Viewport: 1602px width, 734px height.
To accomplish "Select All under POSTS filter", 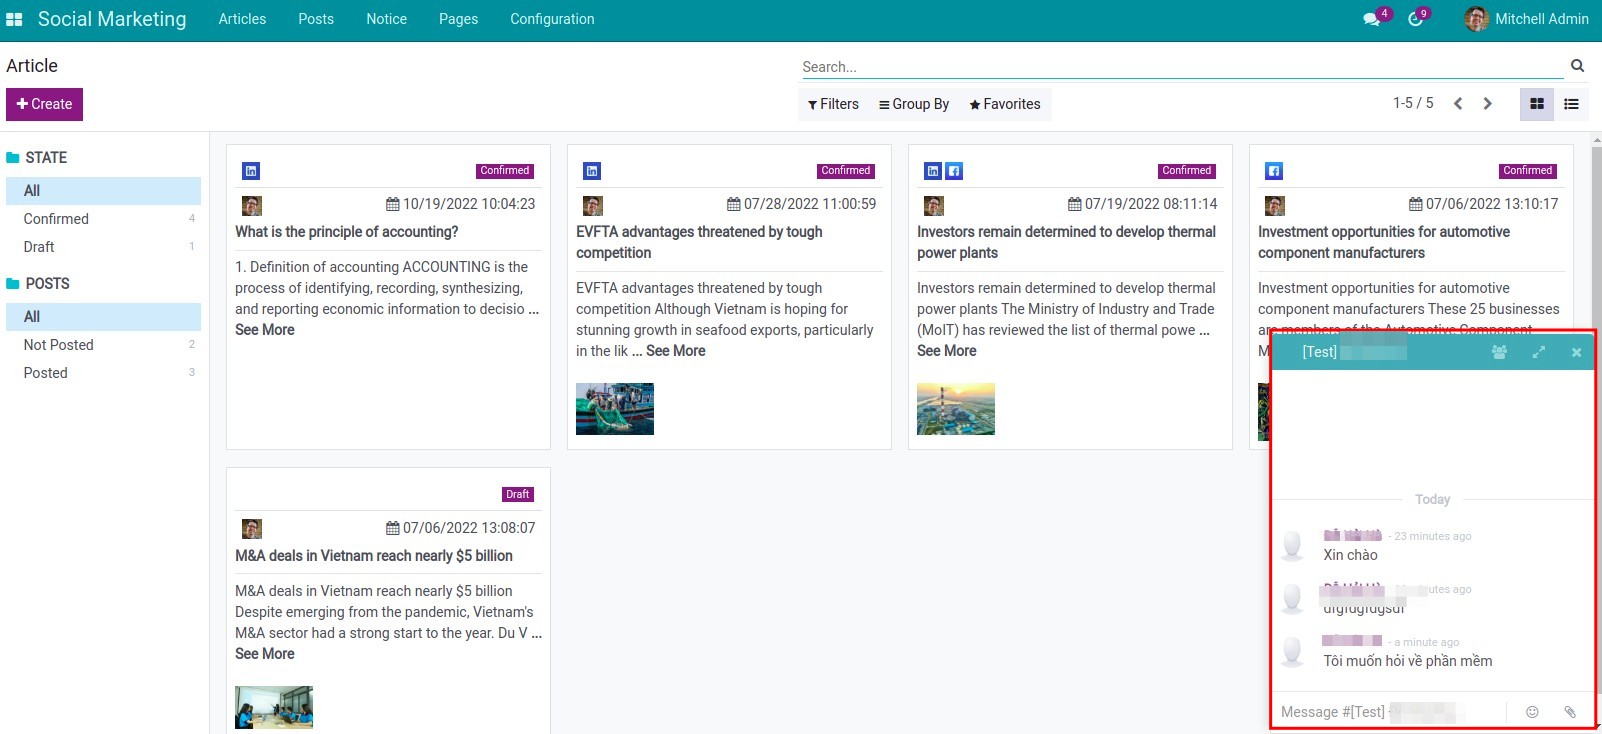I will click(x=104, y=317).
